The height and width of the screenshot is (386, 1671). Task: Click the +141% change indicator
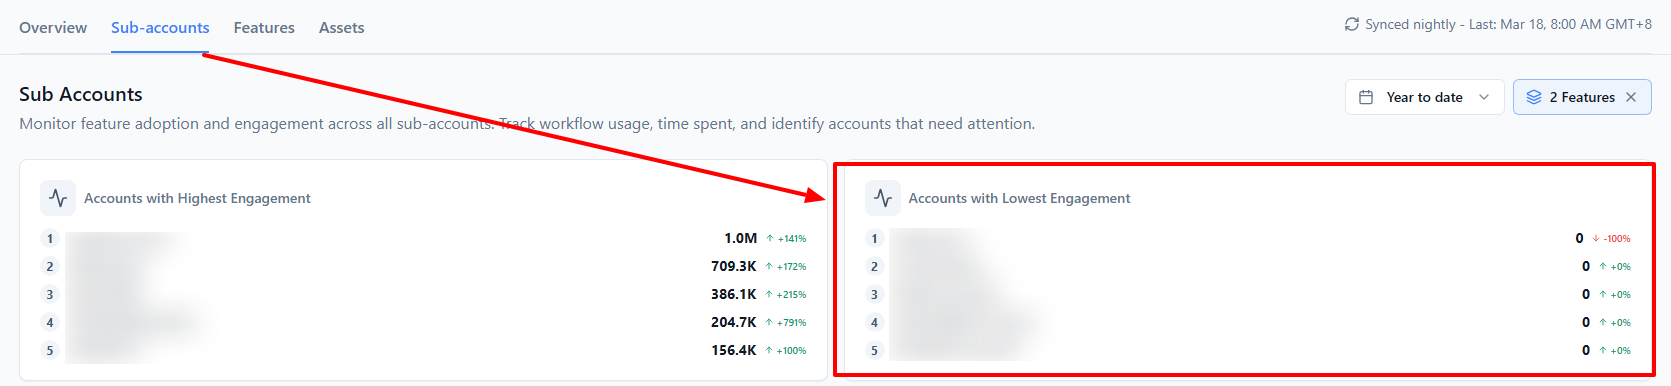point(786,239)
